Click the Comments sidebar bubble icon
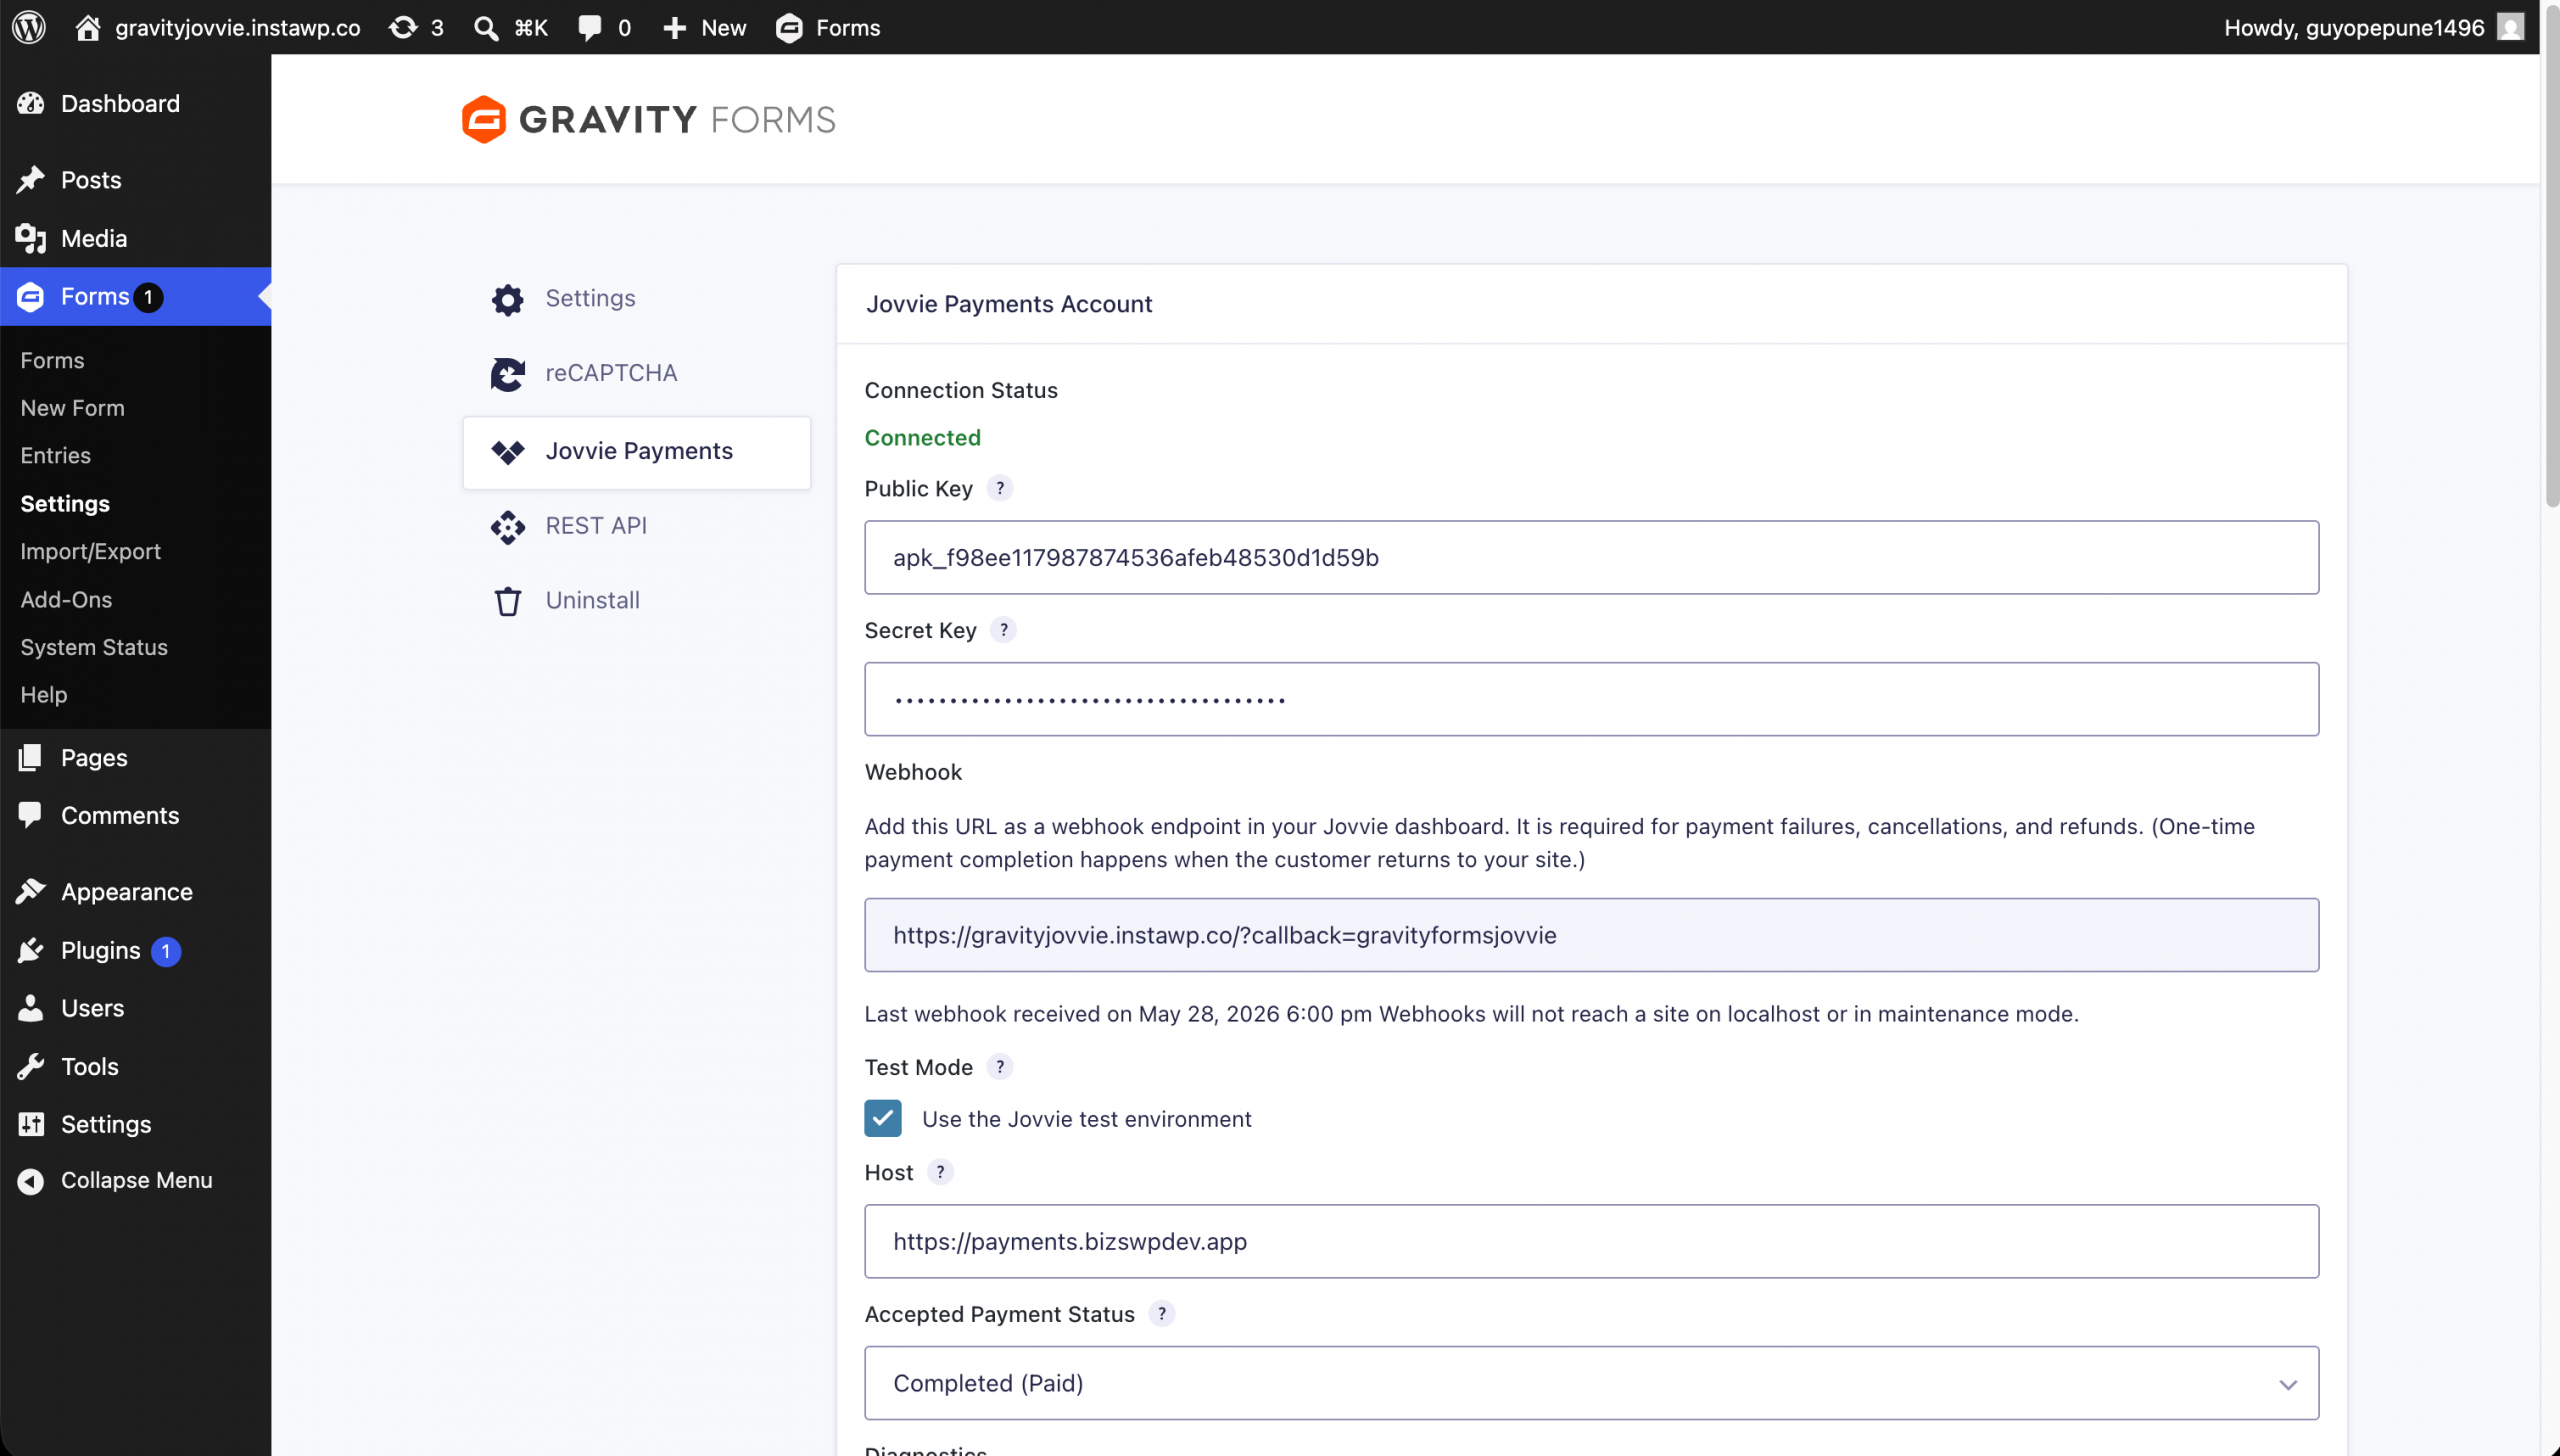The image size is (2560, 1456). click(31, 815)
